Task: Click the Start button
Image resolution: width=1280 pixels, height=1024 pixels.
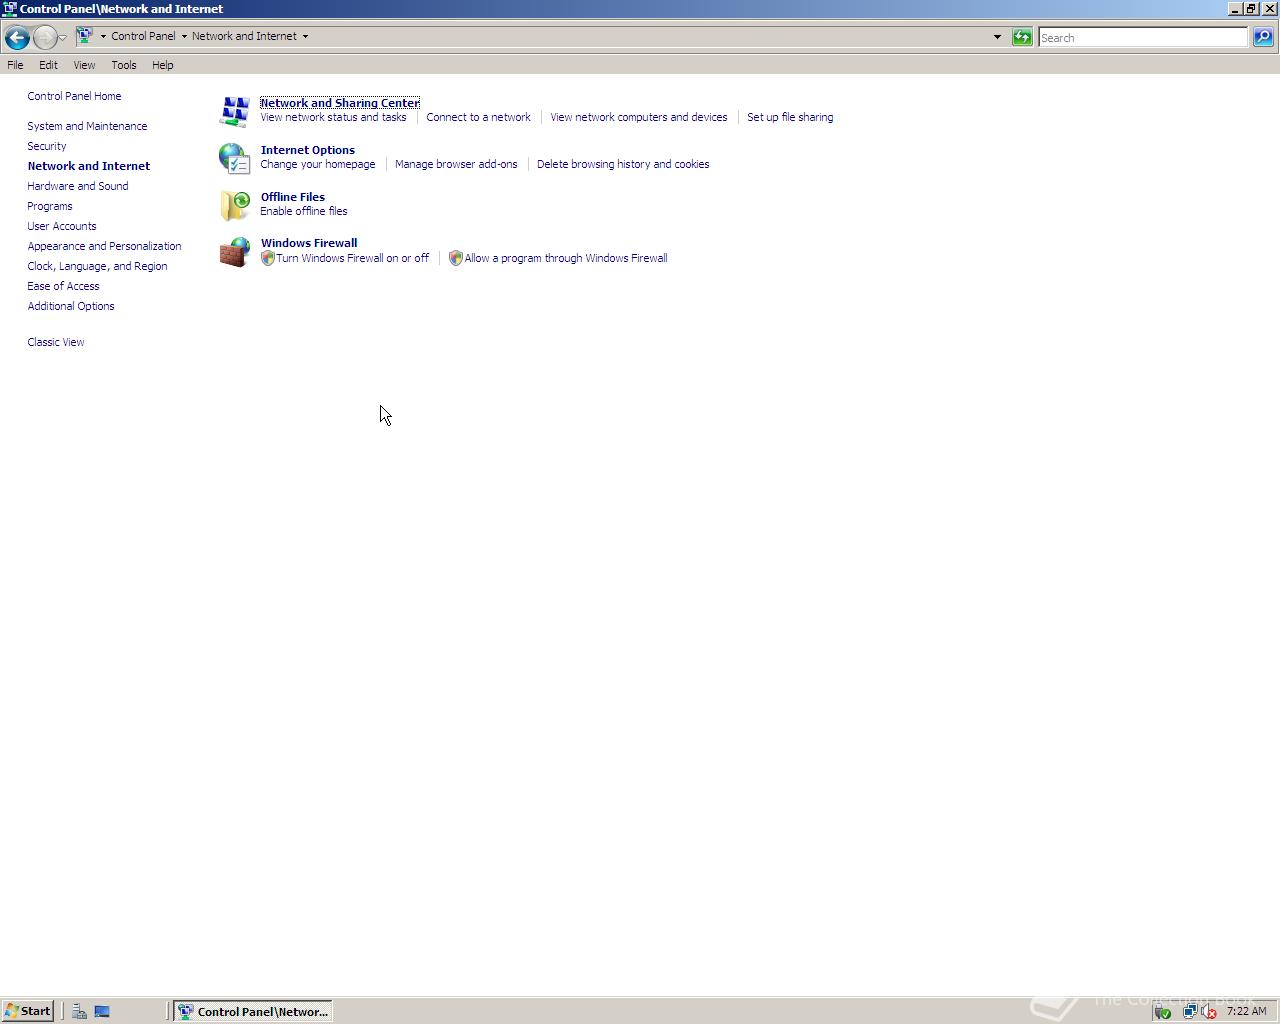Action: [x=28, y=1011]
